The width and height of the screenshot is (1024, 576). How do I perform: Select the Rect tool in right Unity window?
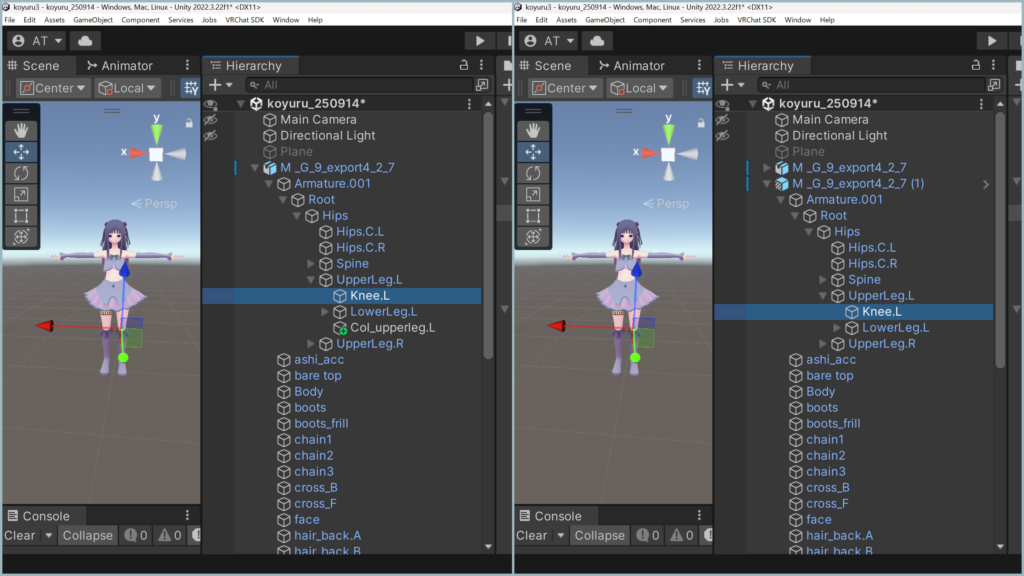[533, 216]
